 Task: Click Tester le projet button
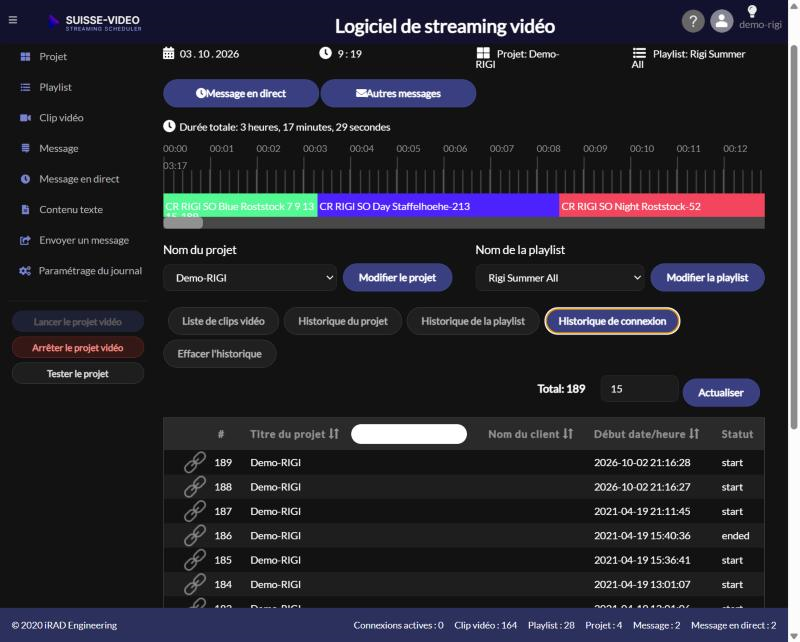click(78, 374)
